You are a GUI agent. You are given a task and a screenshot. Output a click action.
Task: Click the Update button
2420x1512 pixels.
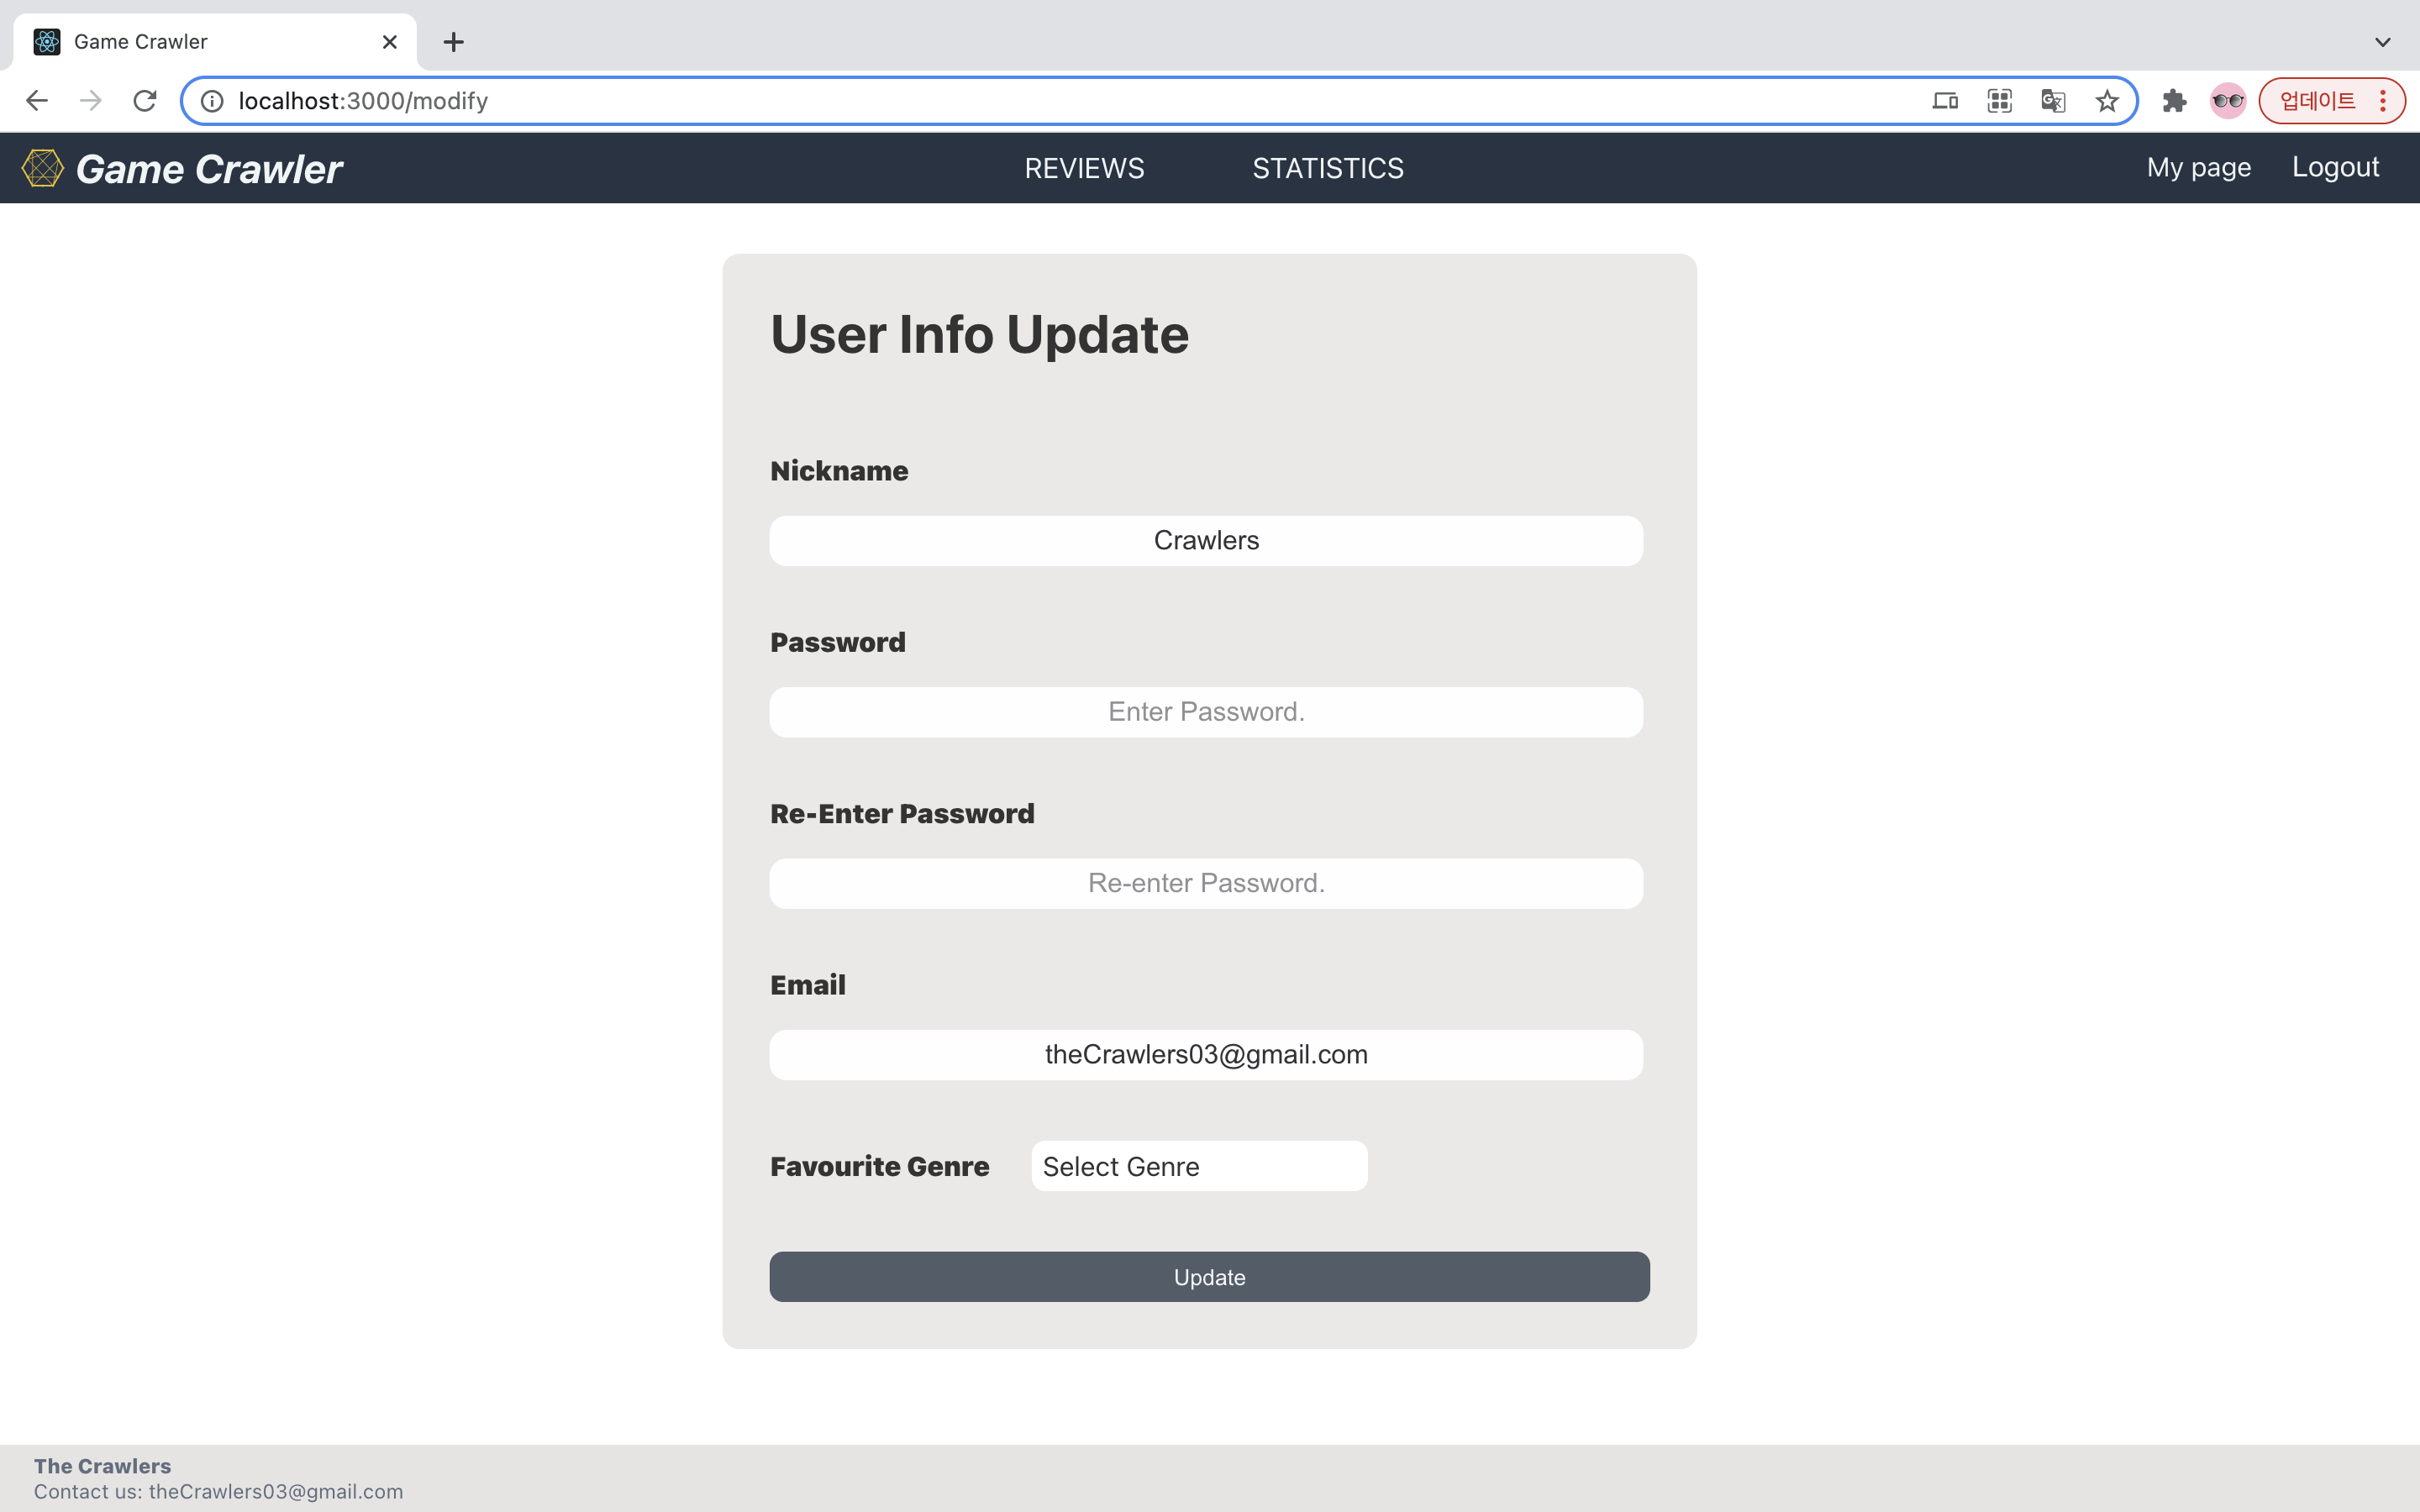click(x=1209, y=1277)
